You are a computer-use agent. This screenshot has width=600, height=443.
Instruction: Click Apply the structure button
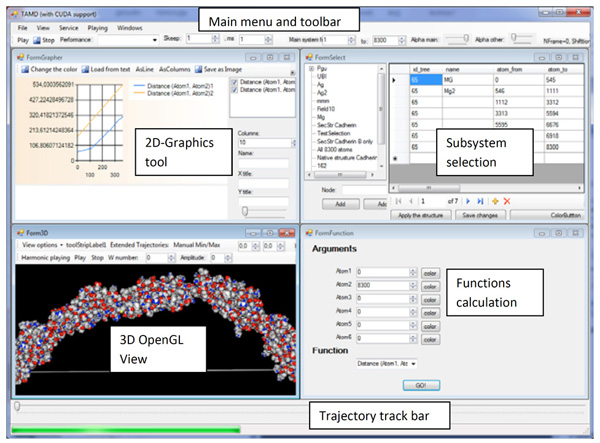pyautogui.click(x=420, y=215)
